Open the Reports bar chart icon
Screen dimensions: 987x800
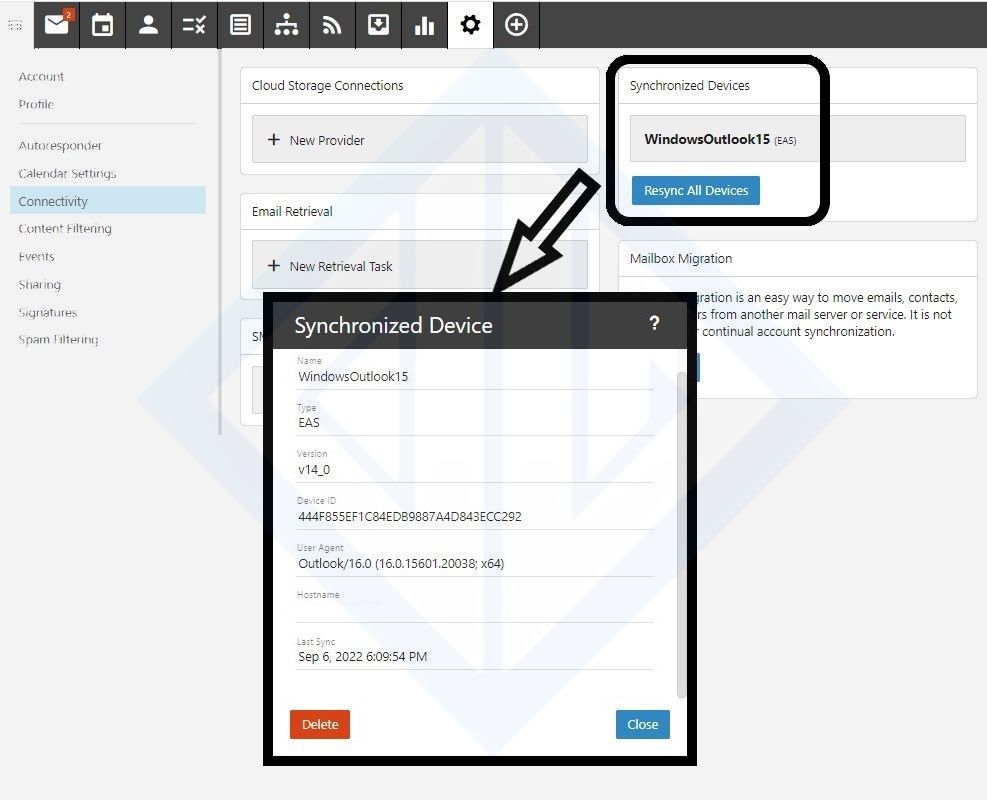(x=424, y=25)
